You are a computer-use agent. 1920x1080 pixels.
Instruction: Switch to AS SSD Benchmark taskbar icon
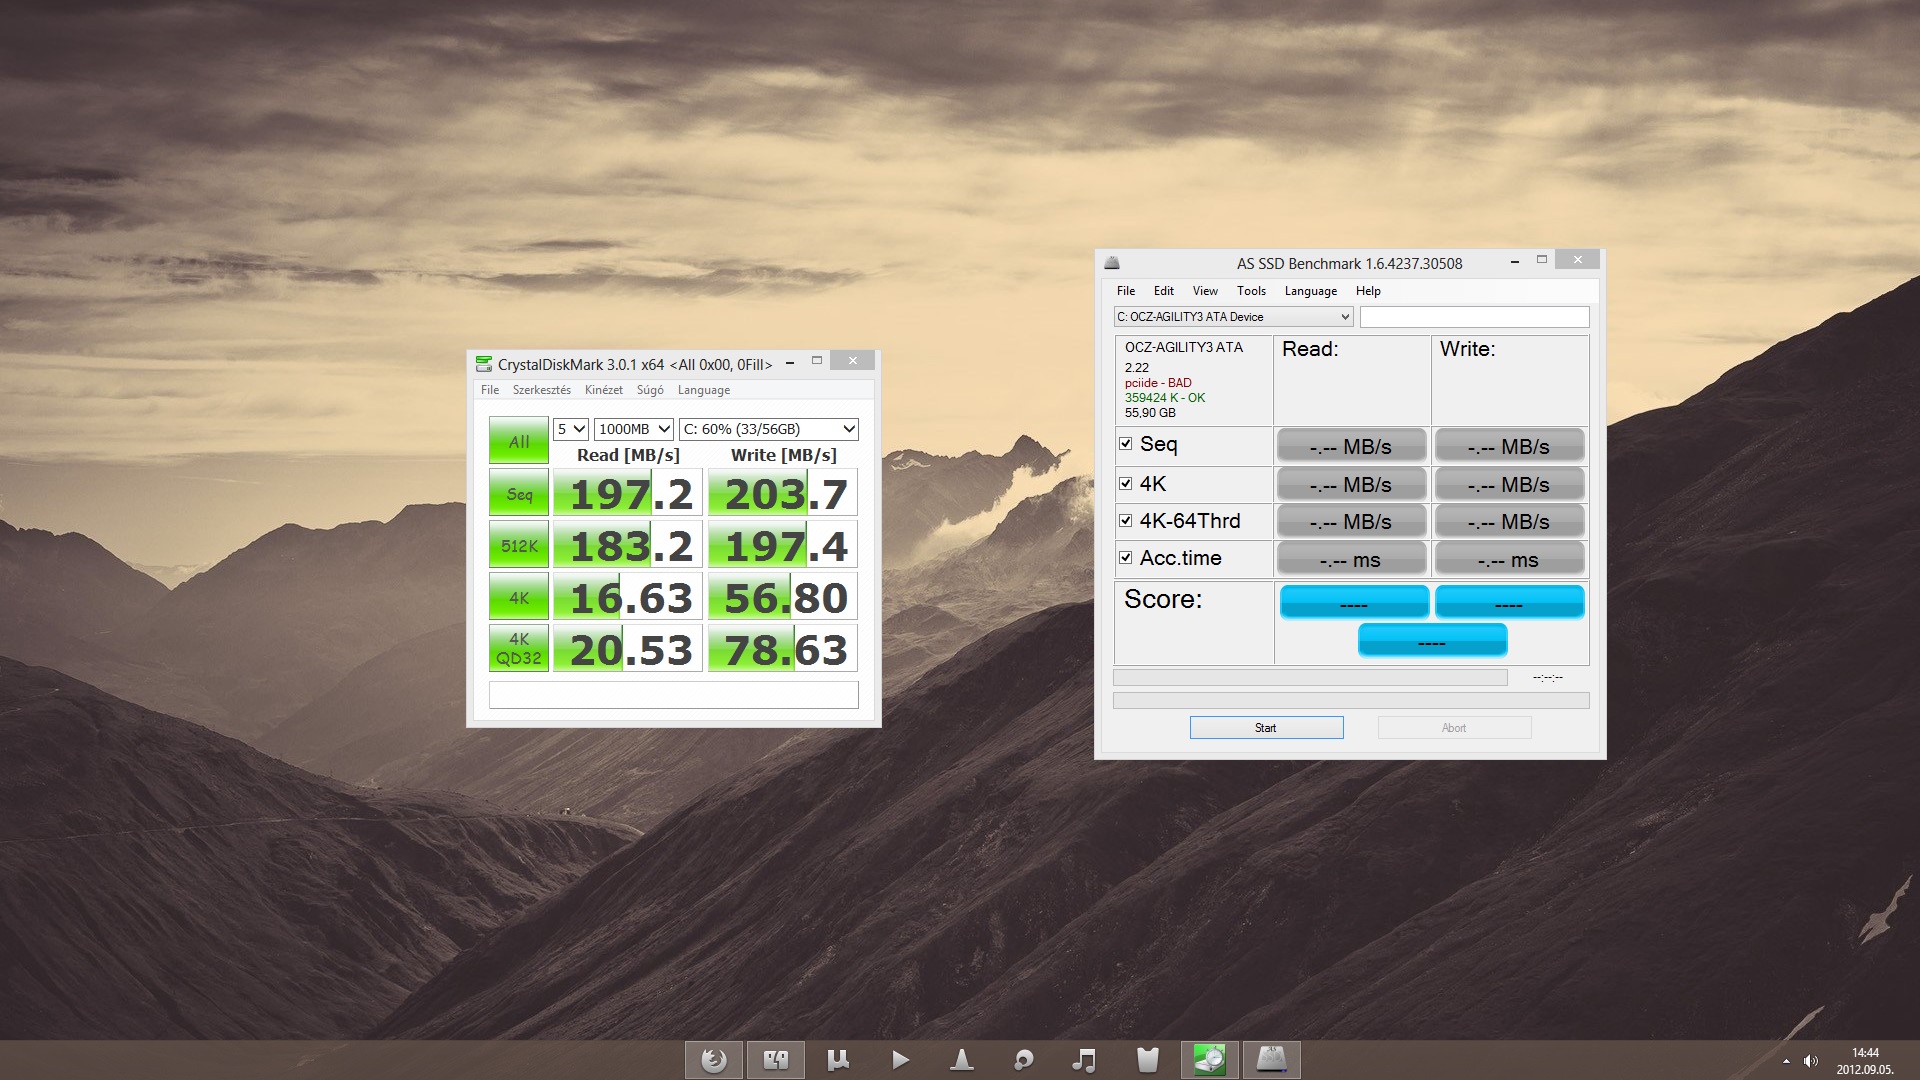point(1271,1060)
